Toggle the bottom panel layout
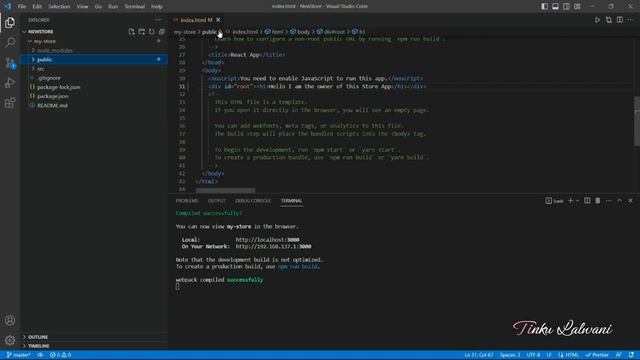The width and height of the screenshot is (640, 360). click(x=556, y=6)
